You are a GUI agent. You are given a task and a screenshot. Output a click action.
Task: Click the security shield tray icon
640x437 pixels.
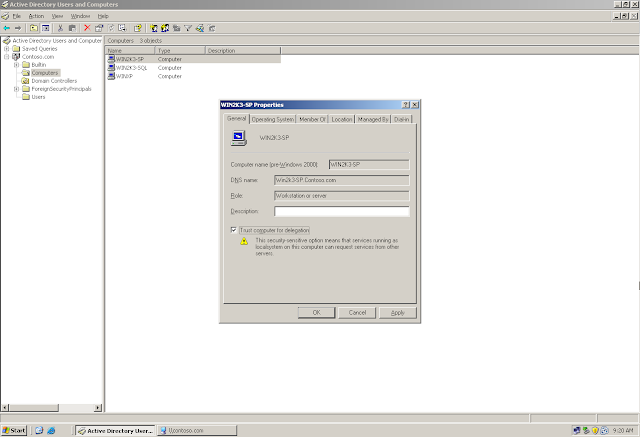[596, 430]
